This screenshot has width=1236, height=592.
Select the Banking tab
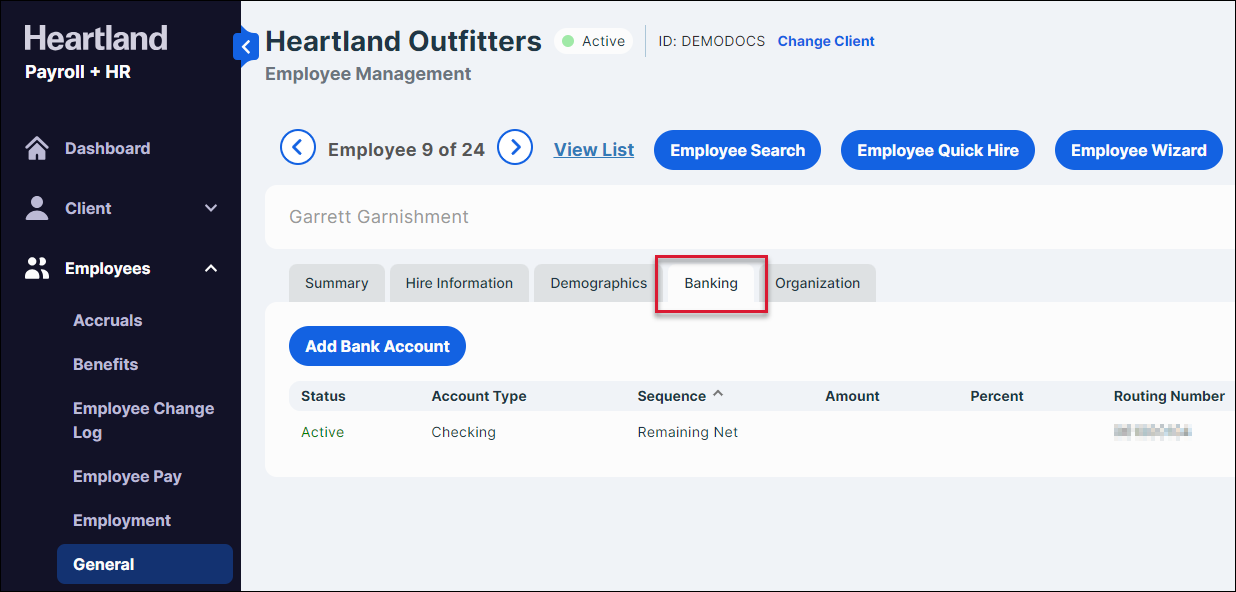point(711,283)
